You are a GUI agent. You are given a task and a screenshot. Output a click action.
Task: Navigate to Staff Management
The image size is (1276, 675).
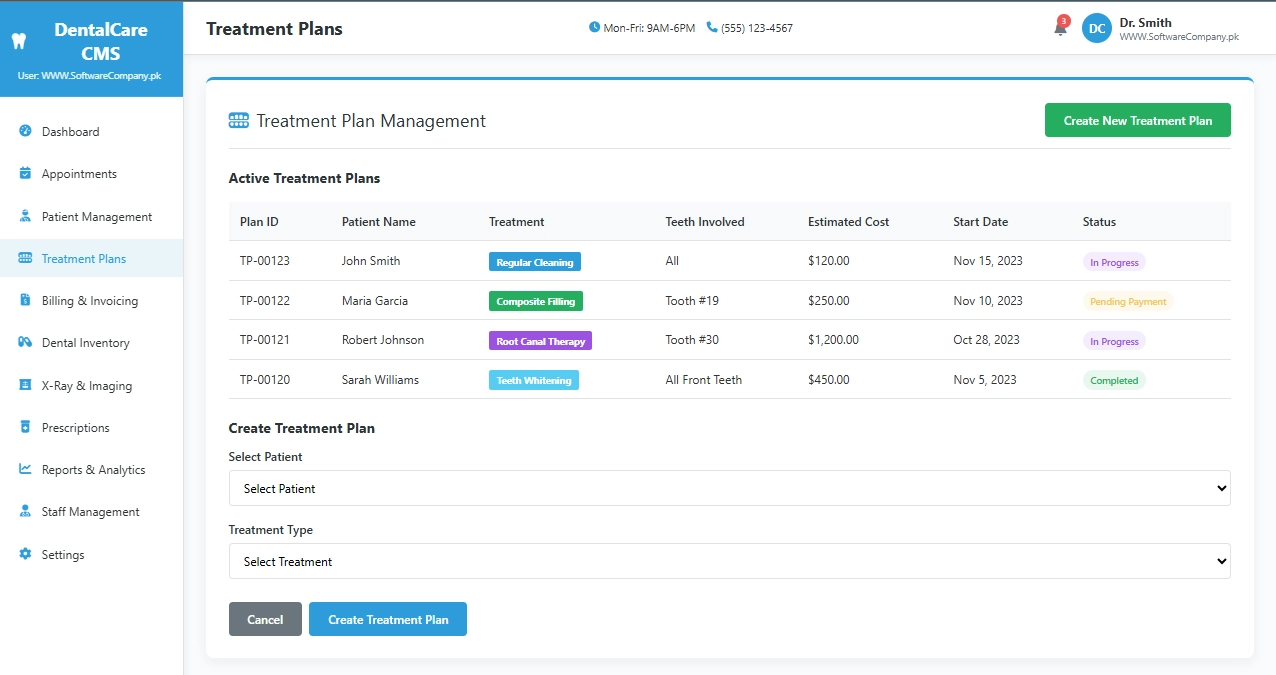coord(90,511)
